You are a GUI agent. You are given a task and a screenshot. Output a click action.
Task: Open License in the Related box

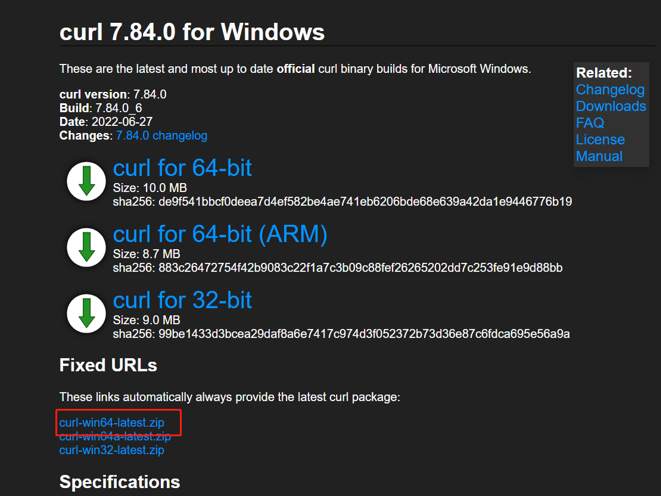tap(600, 139)
